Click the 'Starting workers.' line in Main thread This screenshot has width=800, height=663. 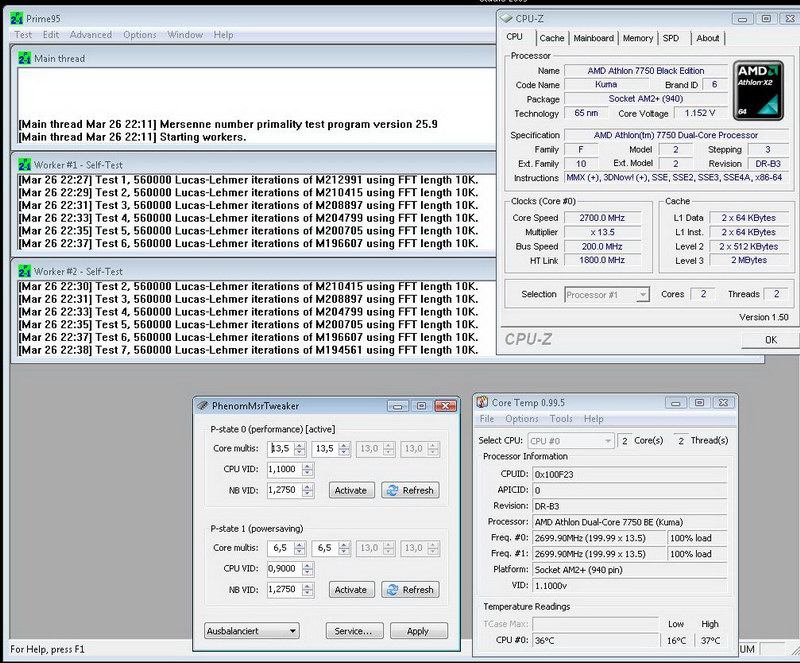coord(133,137)
